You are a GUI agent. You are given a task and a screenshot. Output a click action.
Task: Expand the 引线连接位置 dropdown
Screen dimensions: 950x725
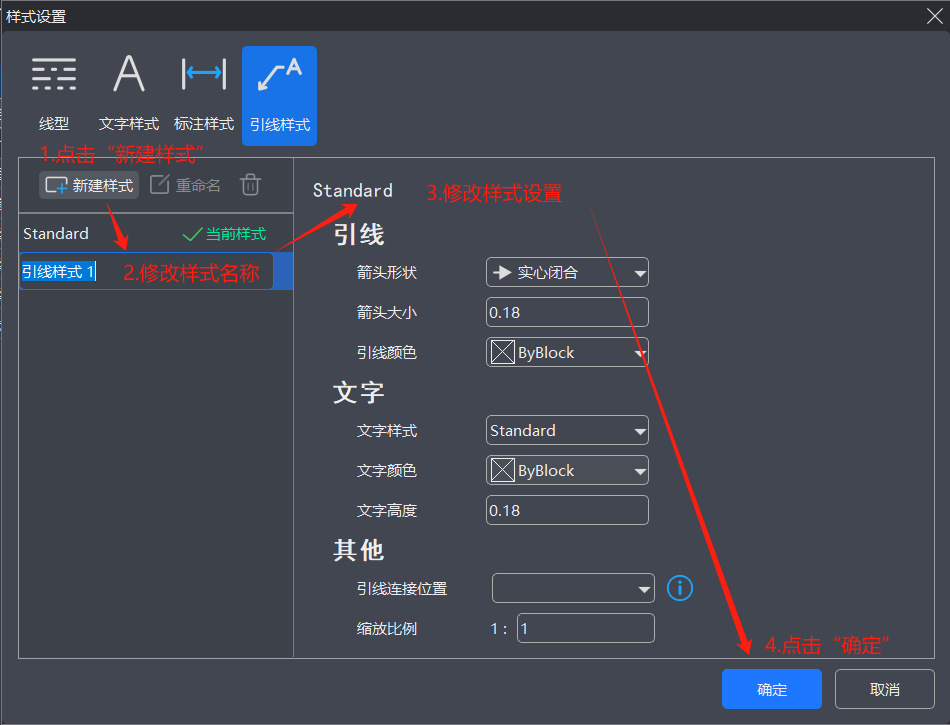[573, 589]
